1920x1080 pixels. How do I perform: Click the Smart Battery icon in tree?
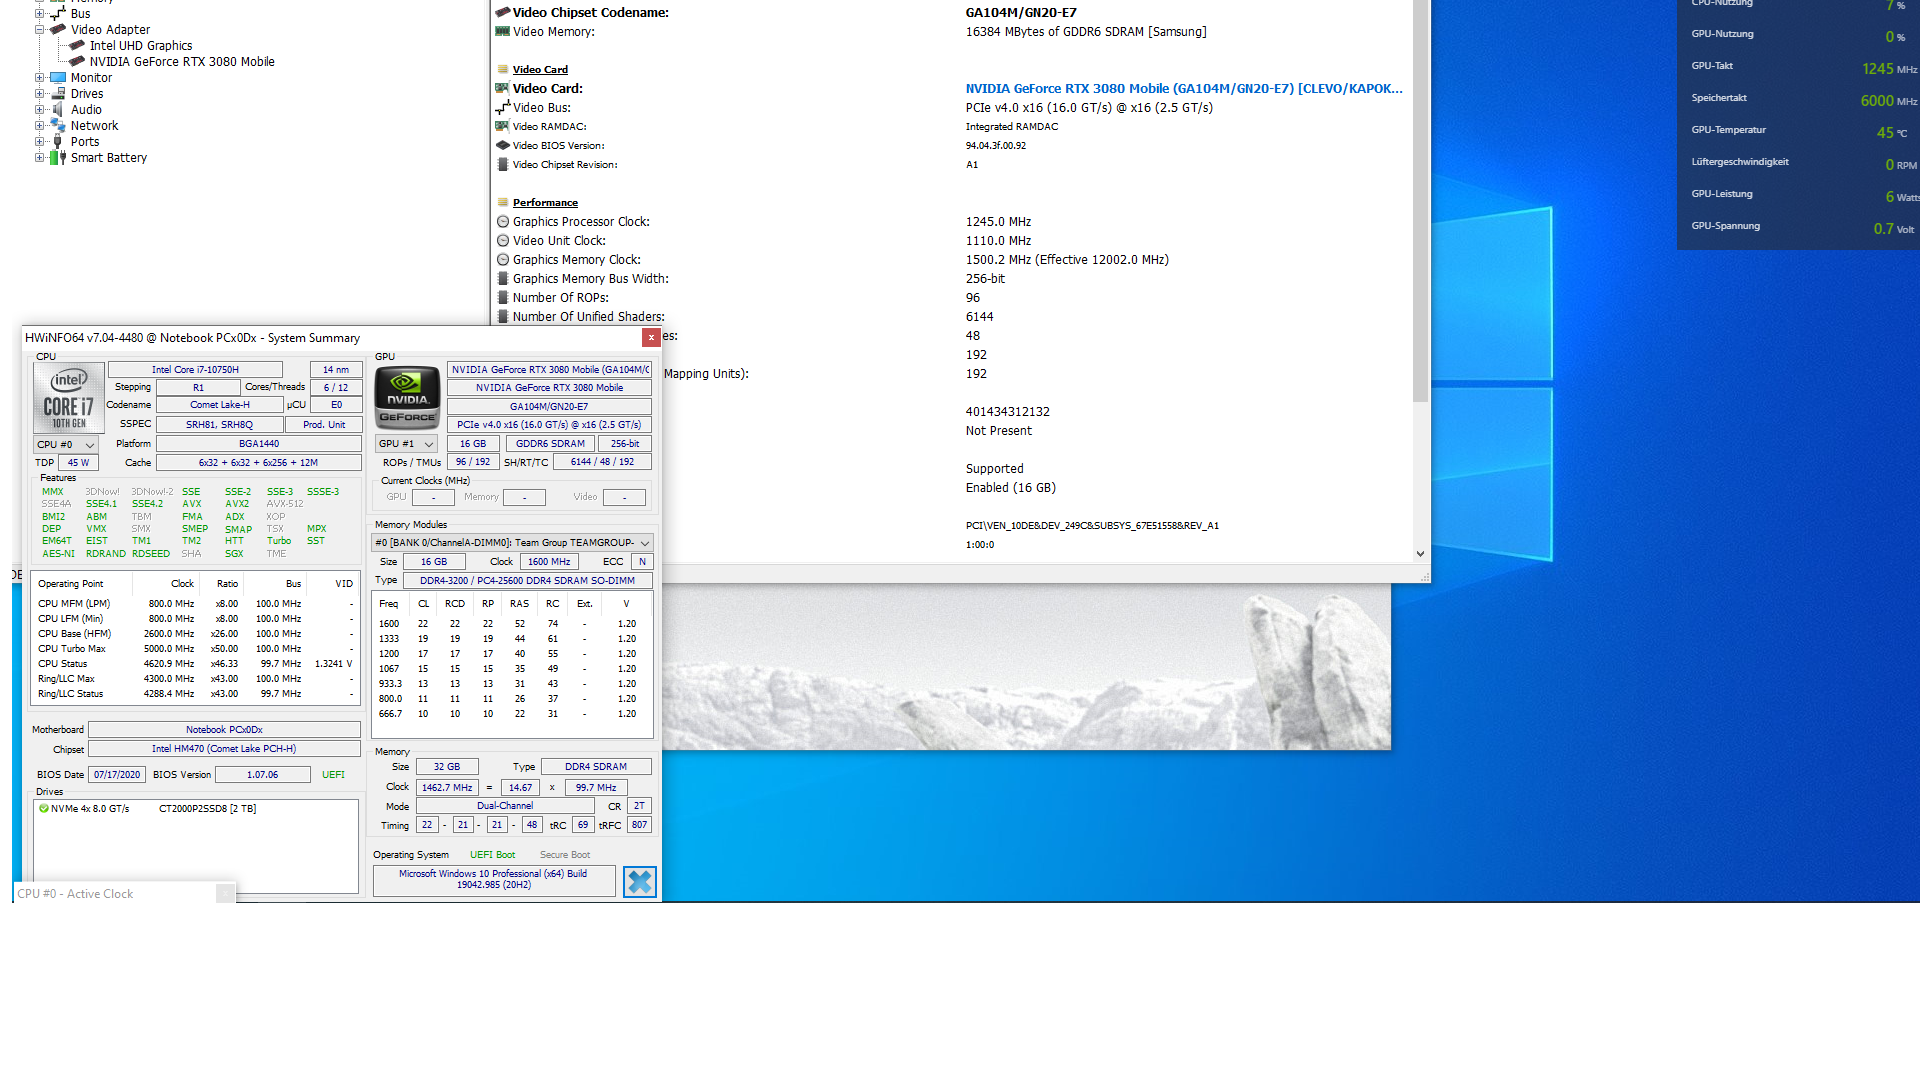coord(58,158)
